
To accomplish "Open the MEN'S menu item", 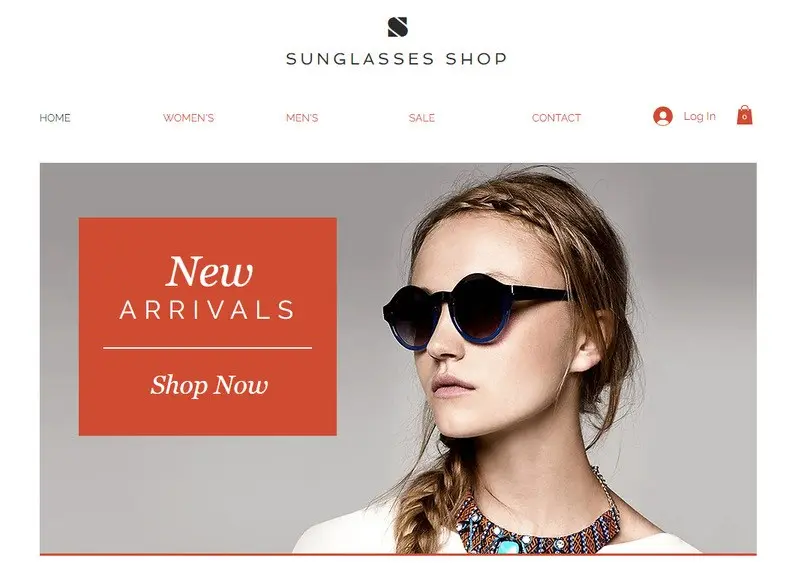I will click(302, 118).
